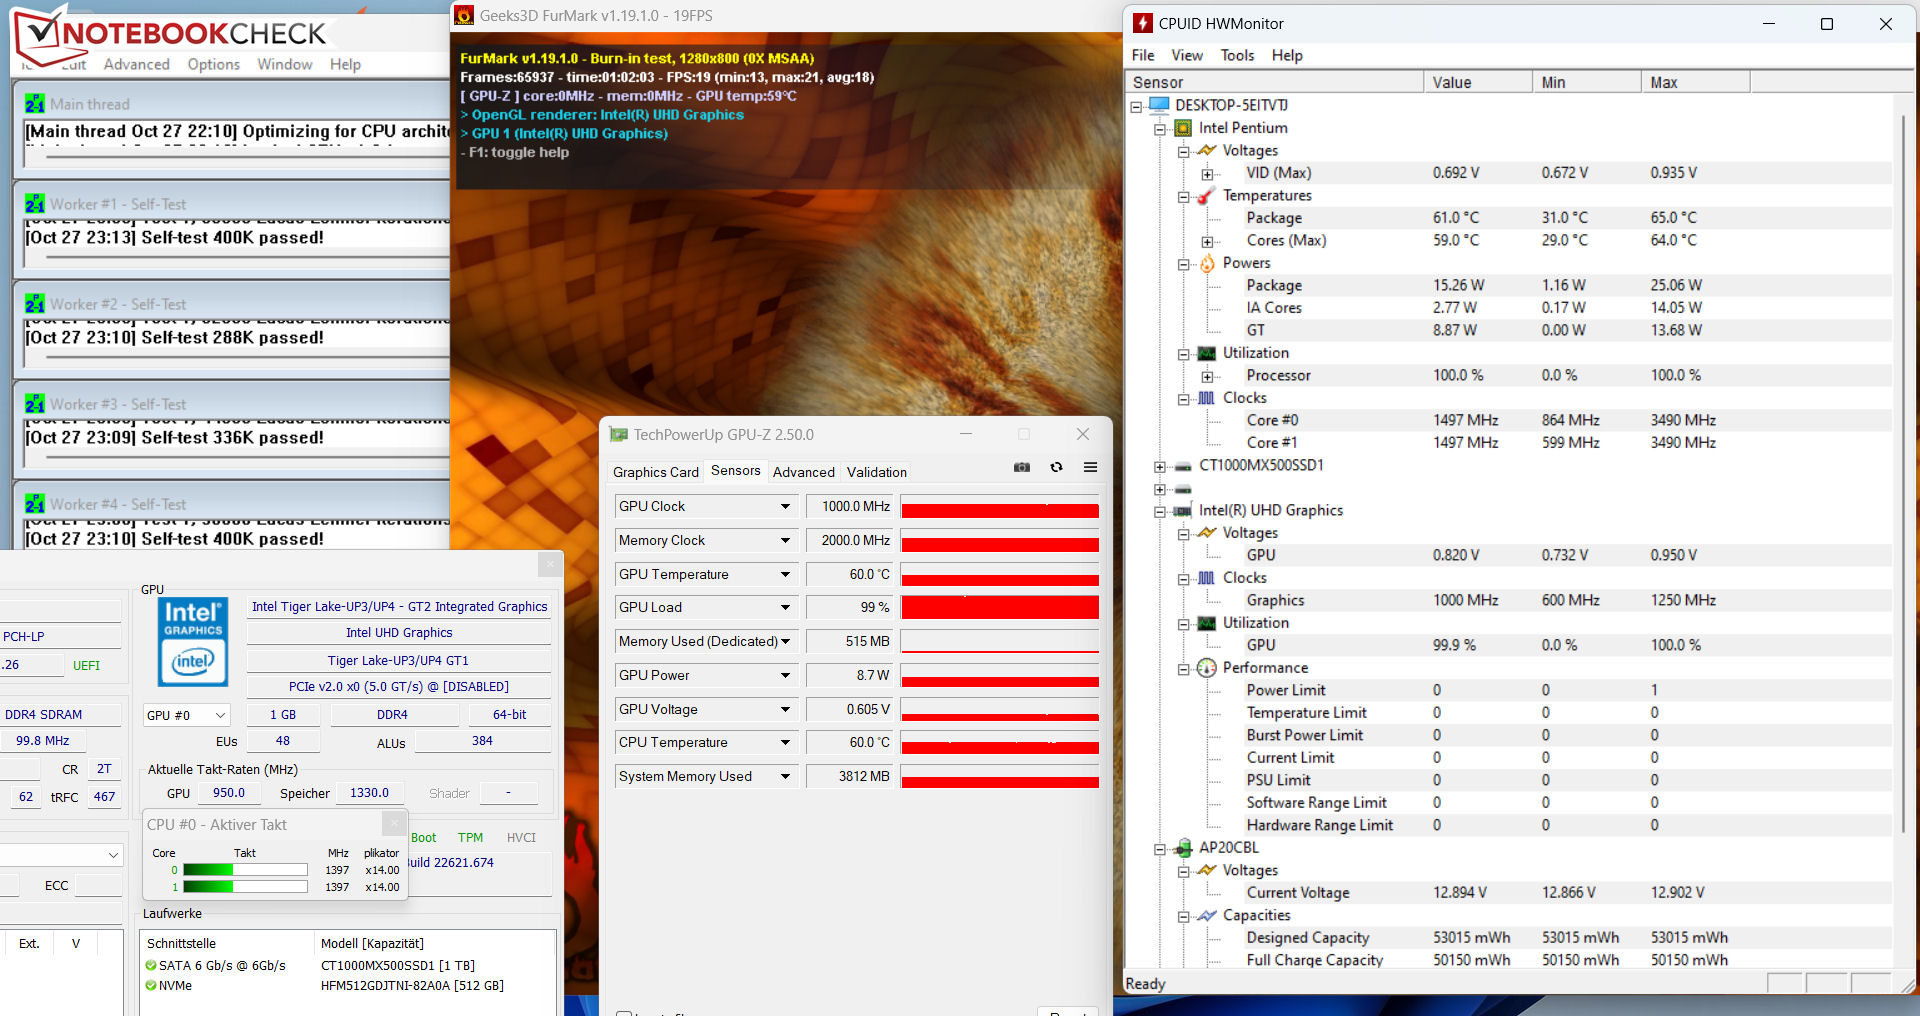Click the AP20CBL battery icon

pyautogui.click(x=1183, y=848)
